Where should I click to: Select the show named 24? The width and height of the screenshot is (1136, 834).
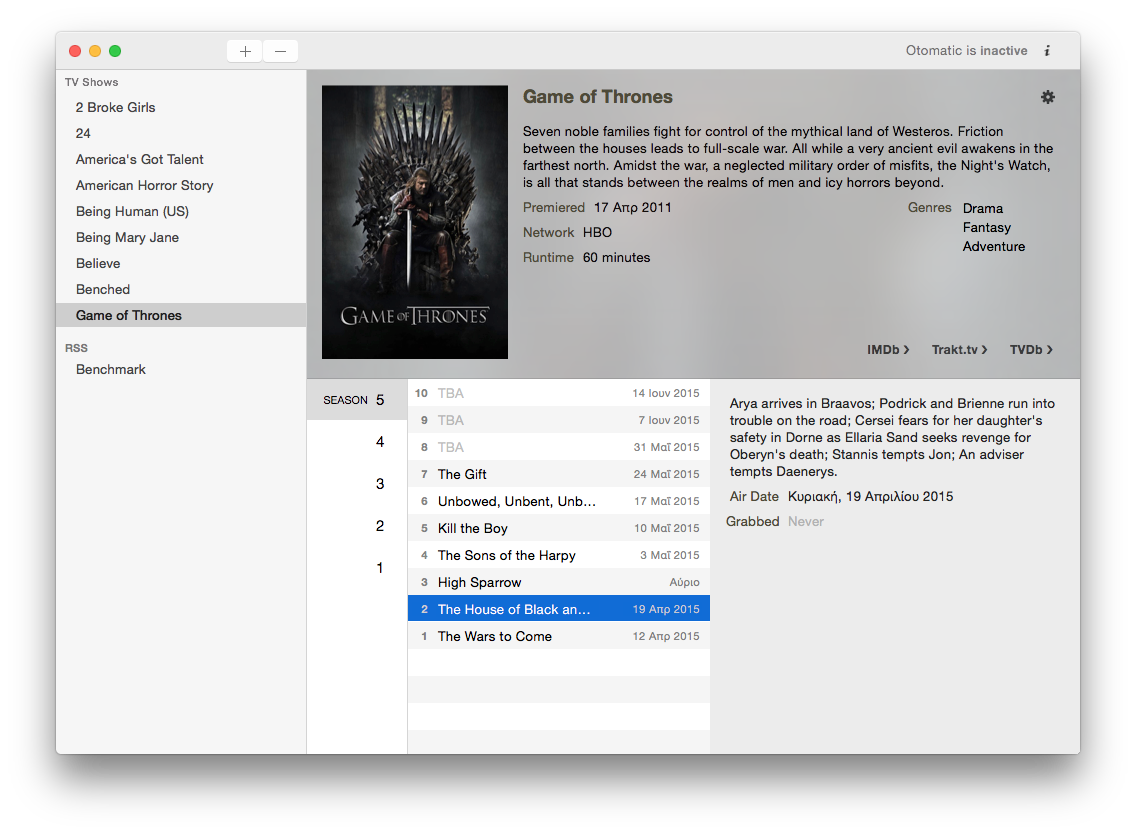[x=181, y=133]
